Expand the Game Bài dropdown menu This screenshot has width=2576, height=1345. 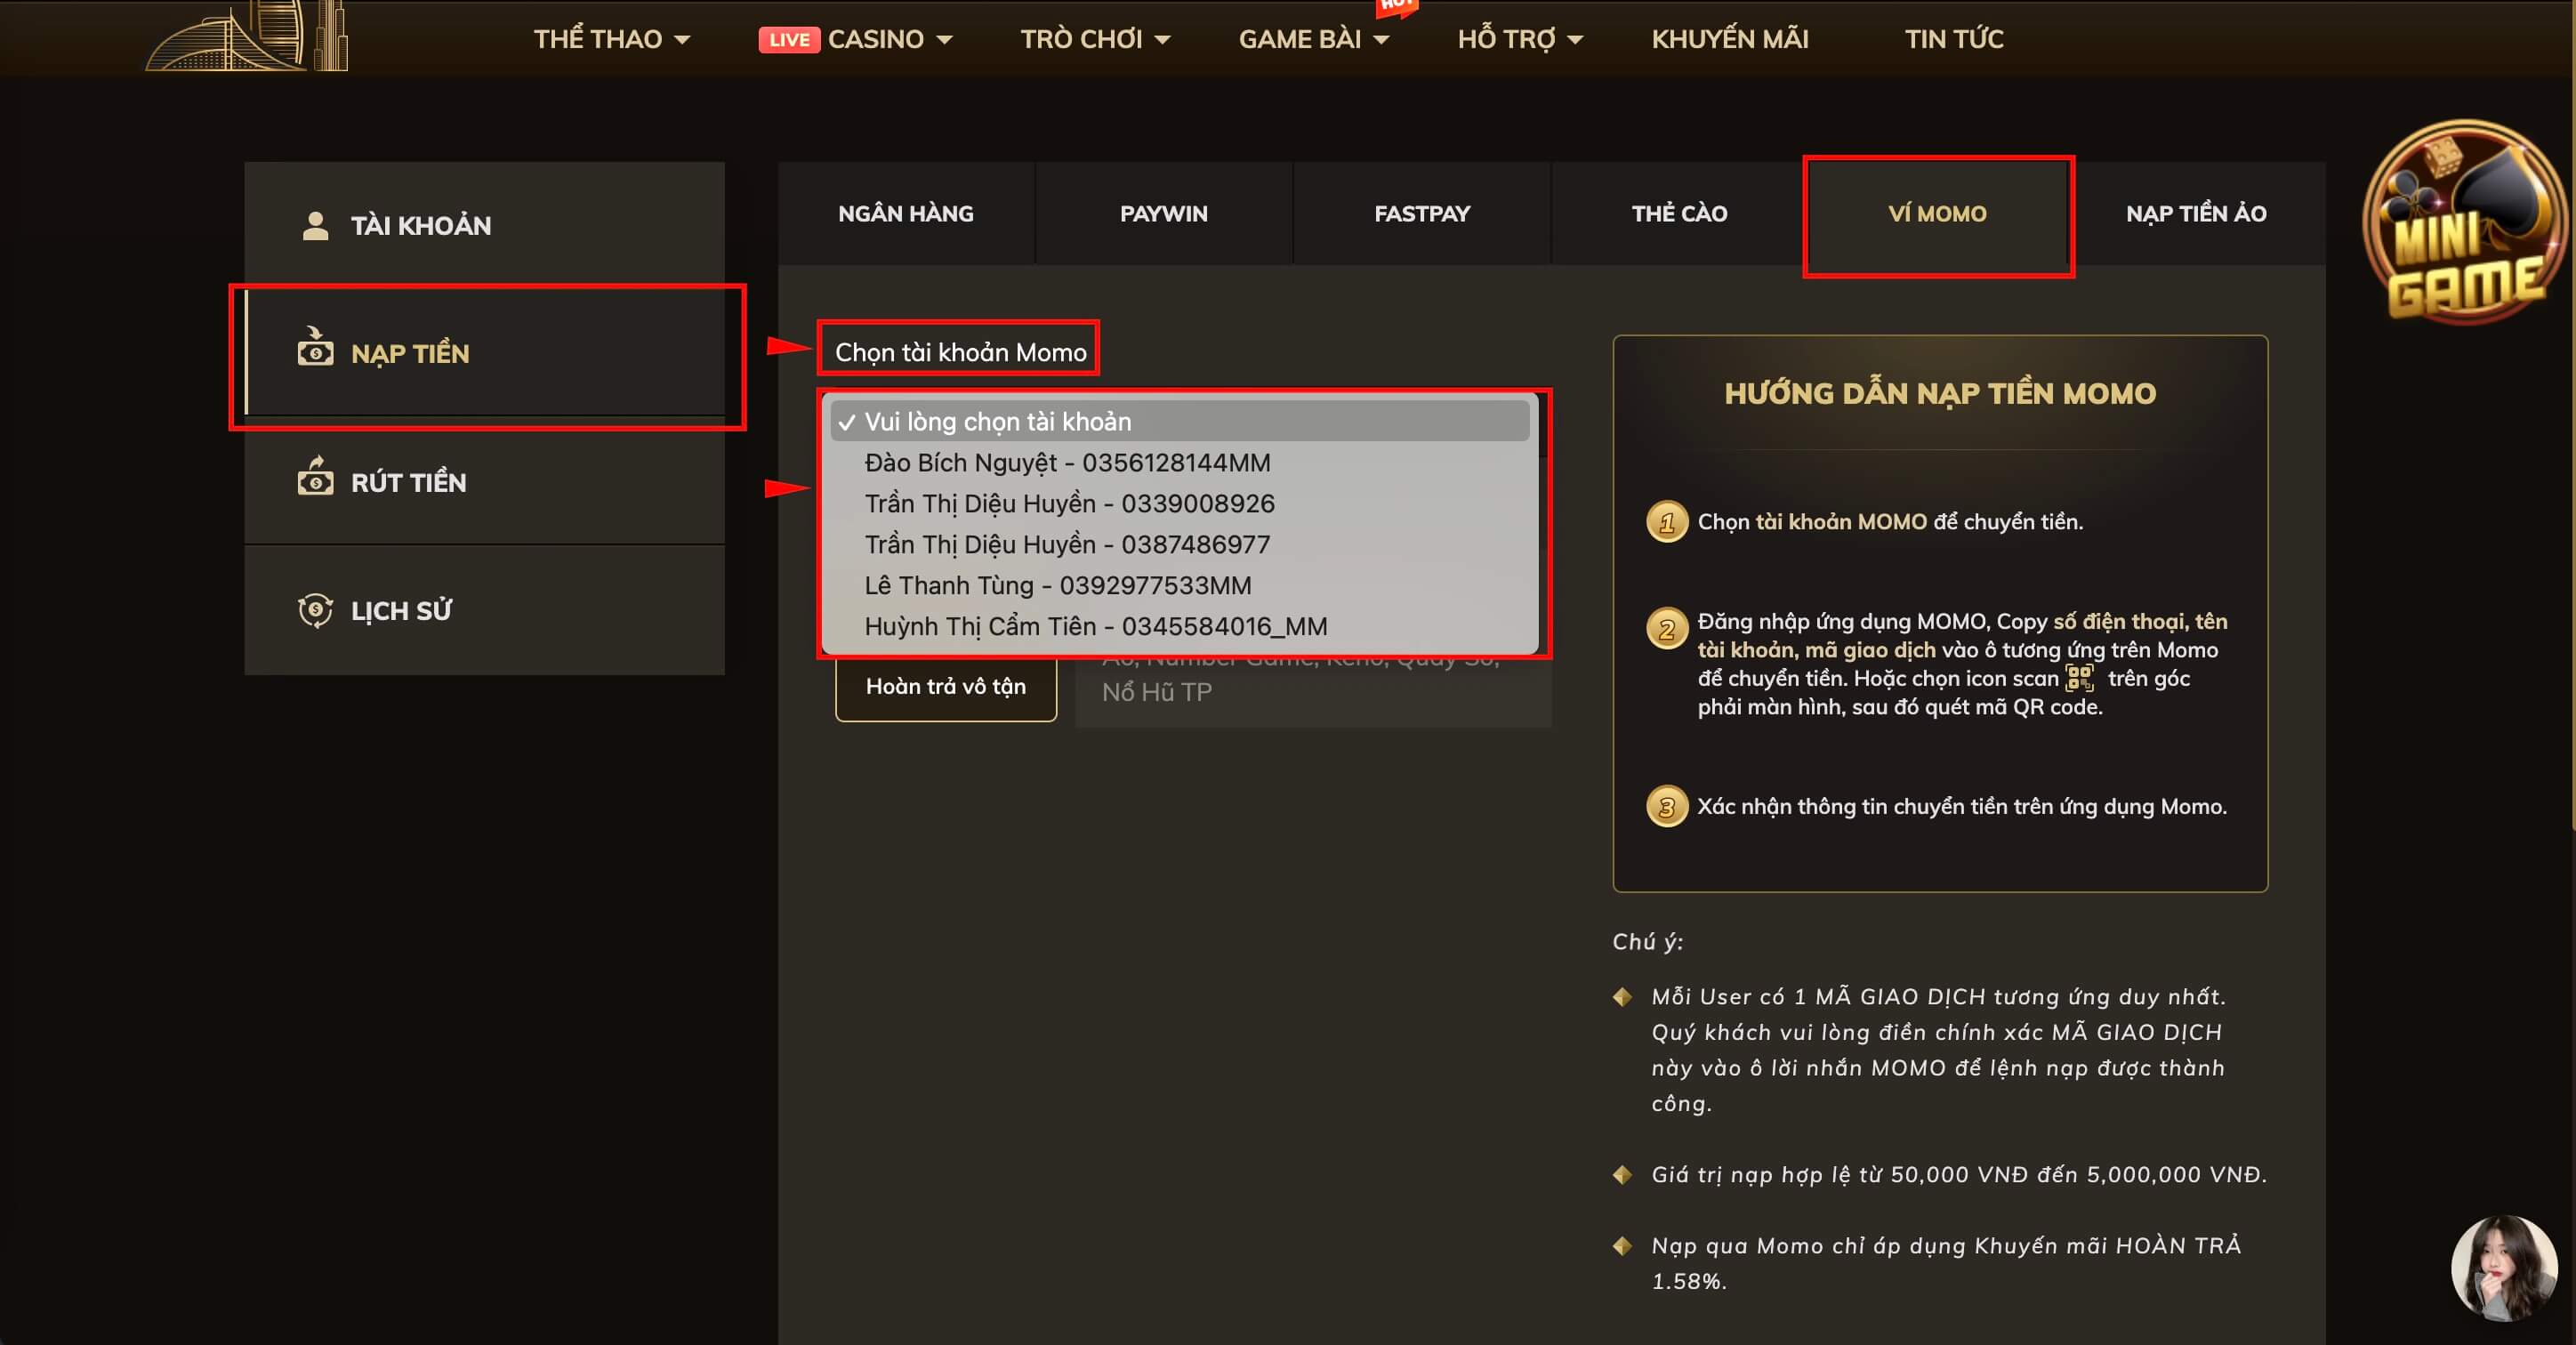click(1314, 39)
